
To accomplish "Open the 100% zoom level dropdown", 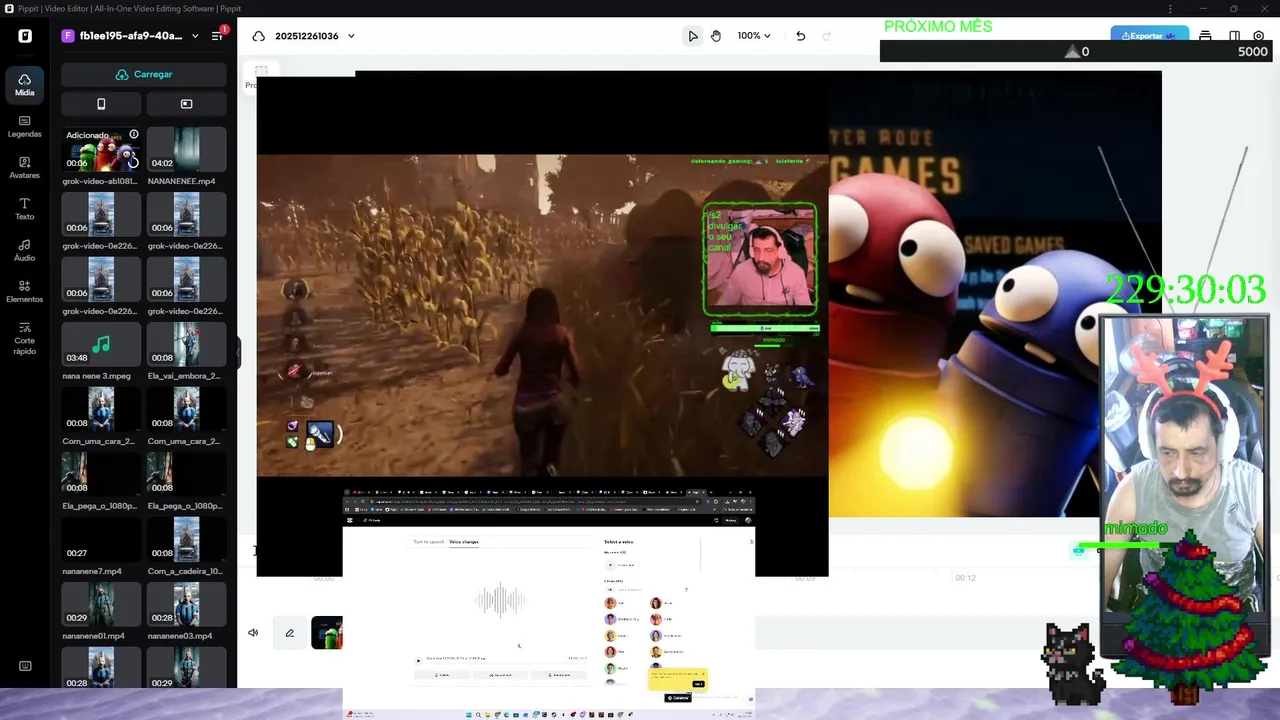I will click(754, 36).
